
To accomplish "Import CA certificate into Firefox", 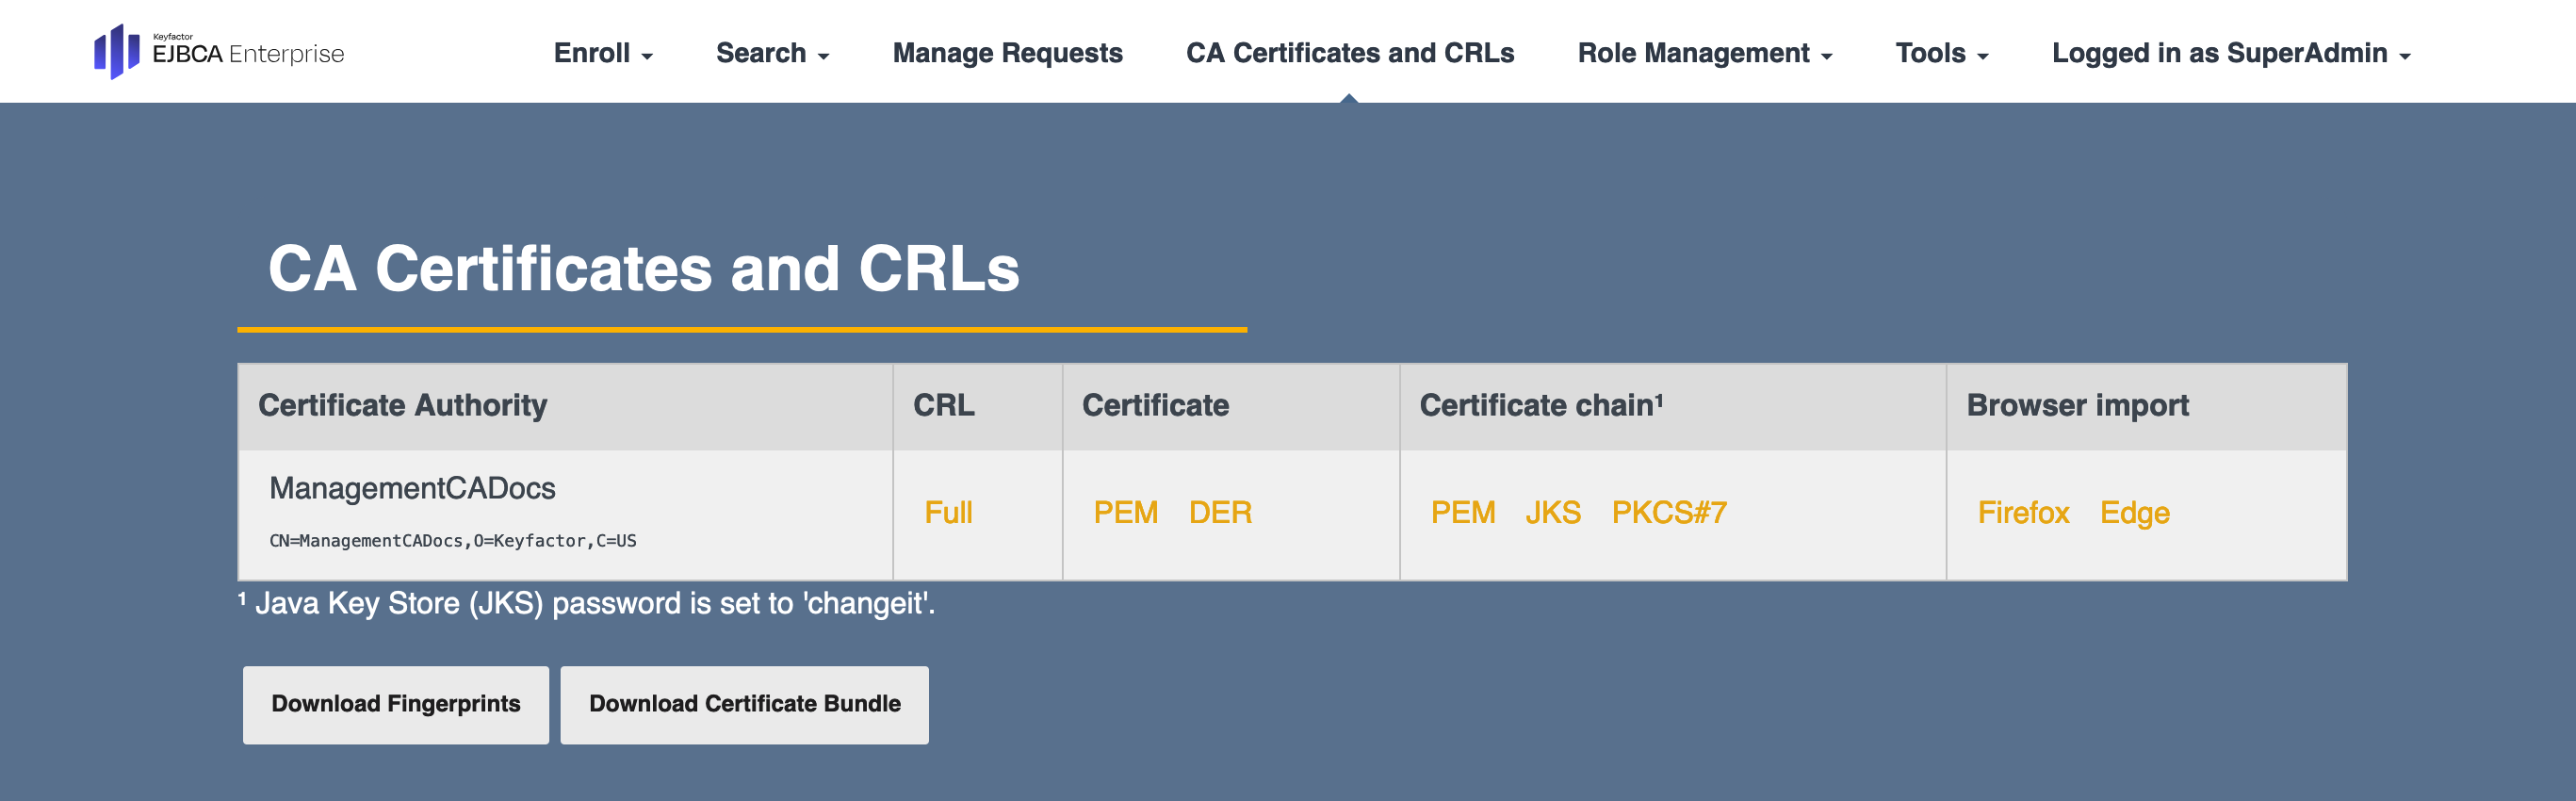I will [2022, 513].
